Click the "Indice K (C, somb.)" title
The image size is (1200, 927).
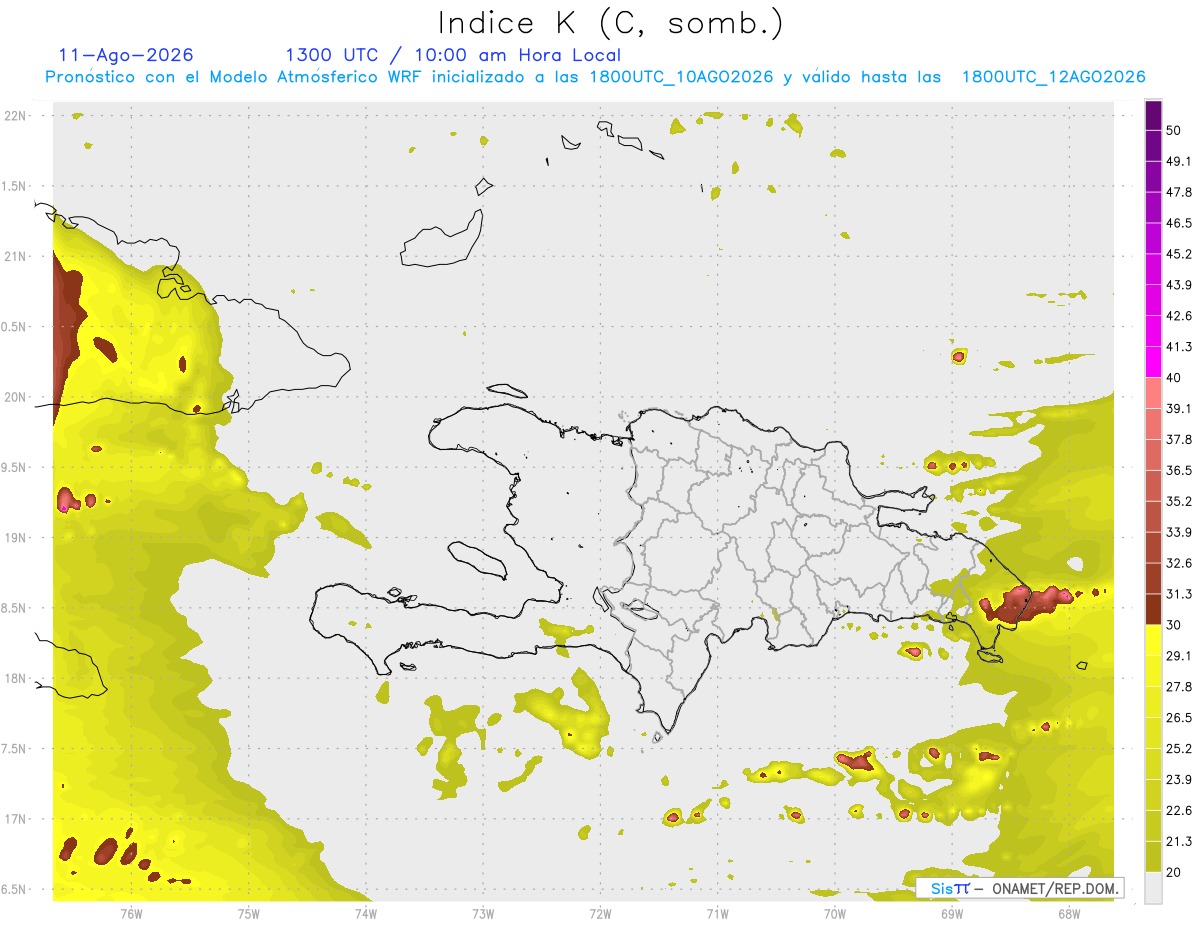[611, 24]
